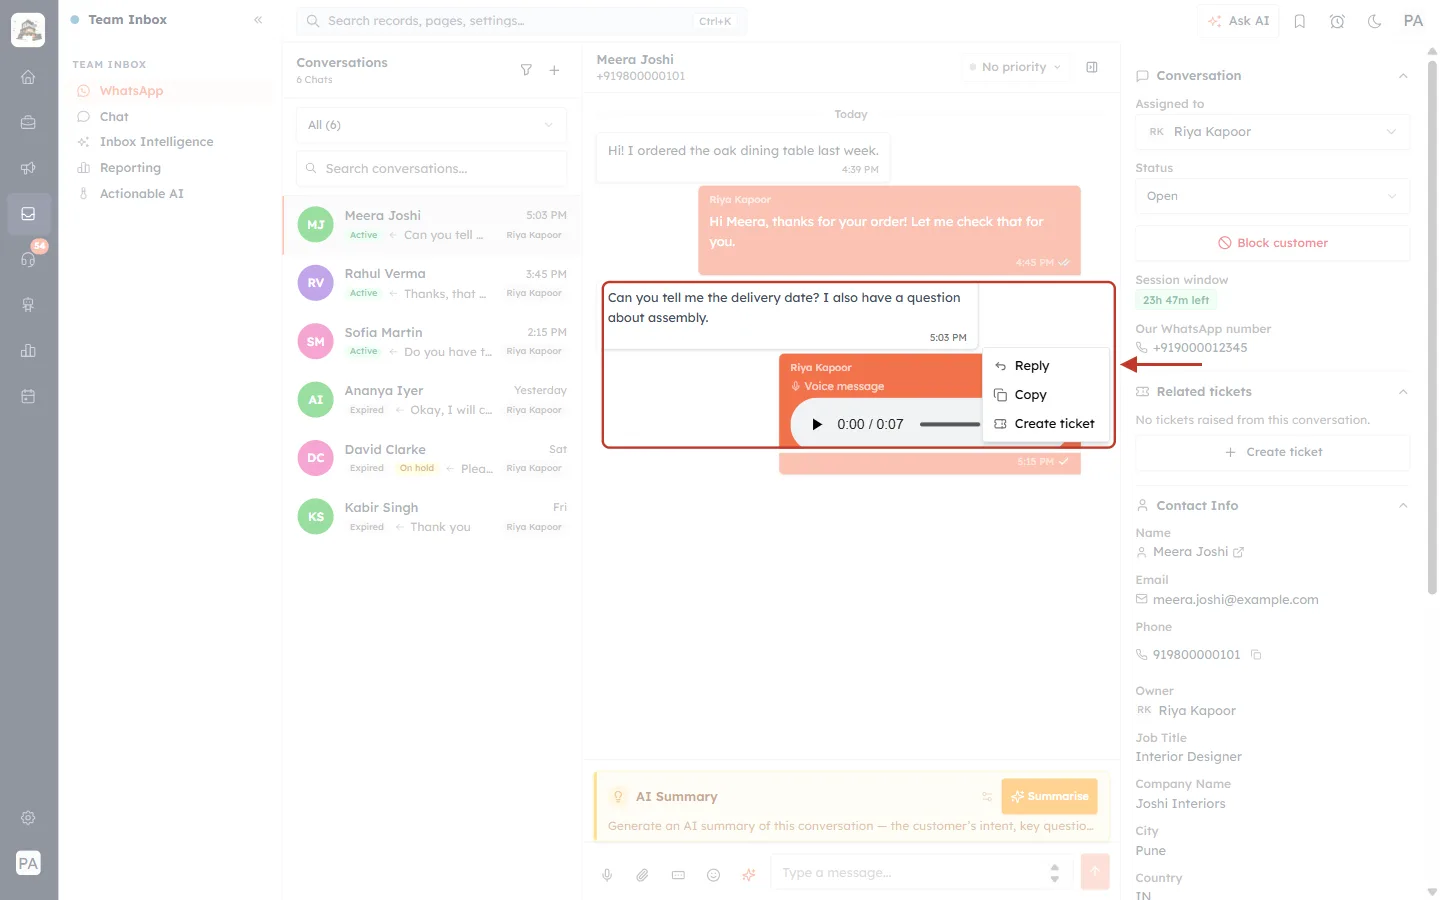The width and height of the screenshot is (1440, 900).
Task: Click the Search conversations input field
Action: coord(431,169)
